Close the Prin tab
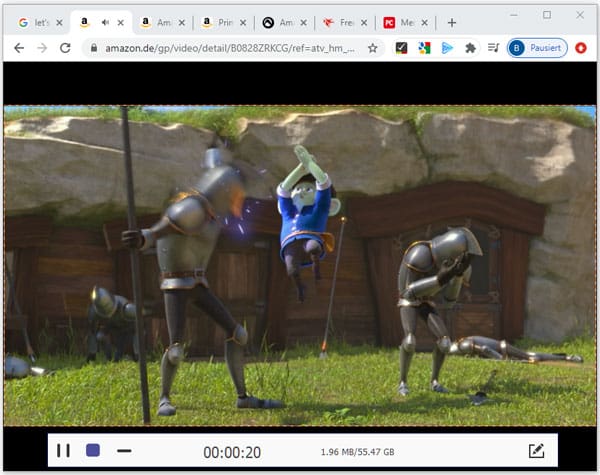The image size is (600, 475). tap(243, 23)
